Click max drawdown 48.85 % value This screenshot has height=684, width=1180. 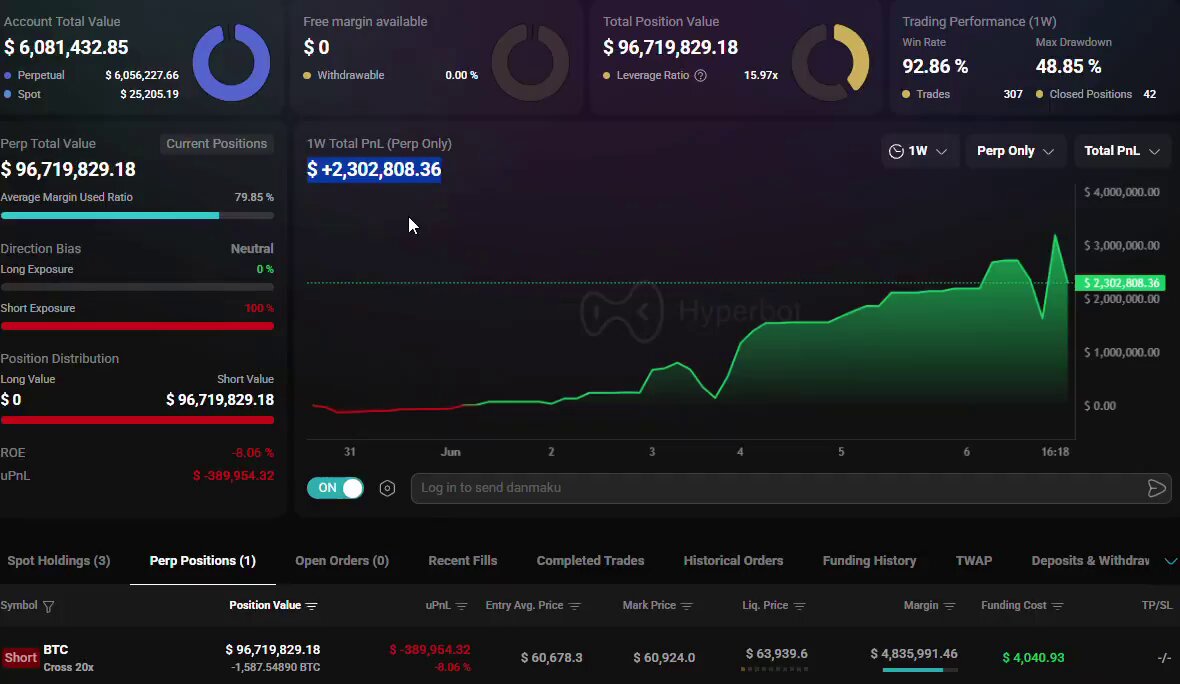(x=1068, y=66)
